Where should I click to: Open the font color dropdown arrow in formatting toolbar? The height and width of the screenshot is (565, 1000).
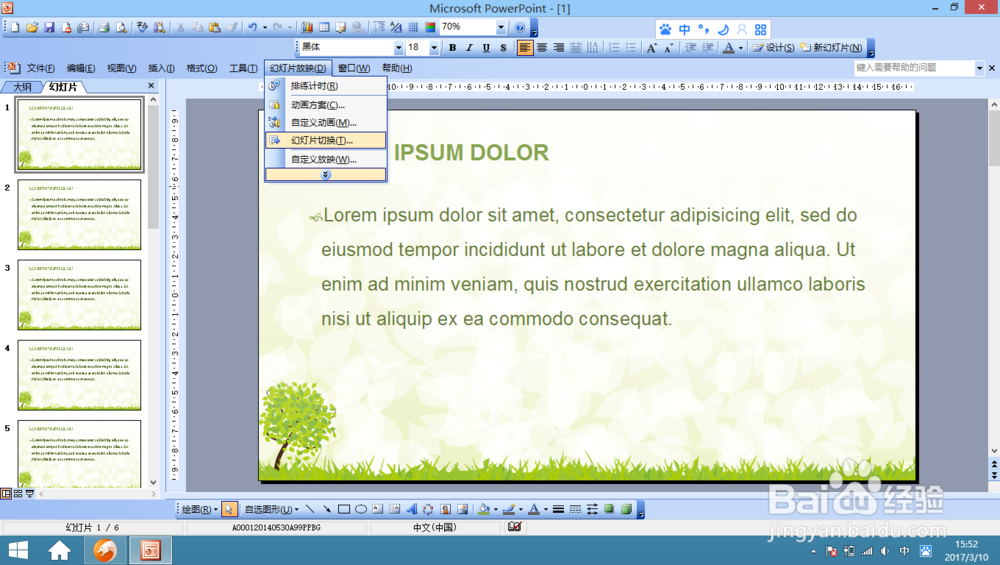click(740, 48)
